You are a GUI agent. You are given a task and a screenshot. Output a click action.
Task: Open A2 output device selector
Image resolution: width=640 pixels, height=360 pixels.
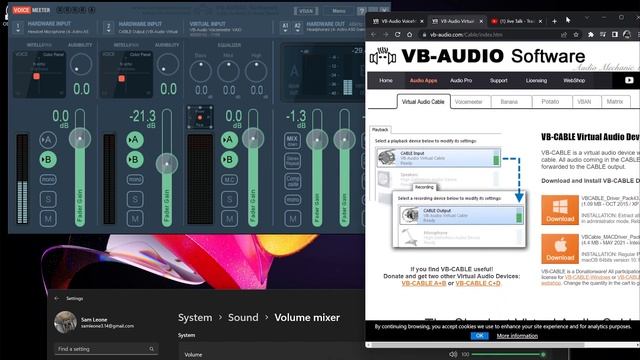pos(298,27)
